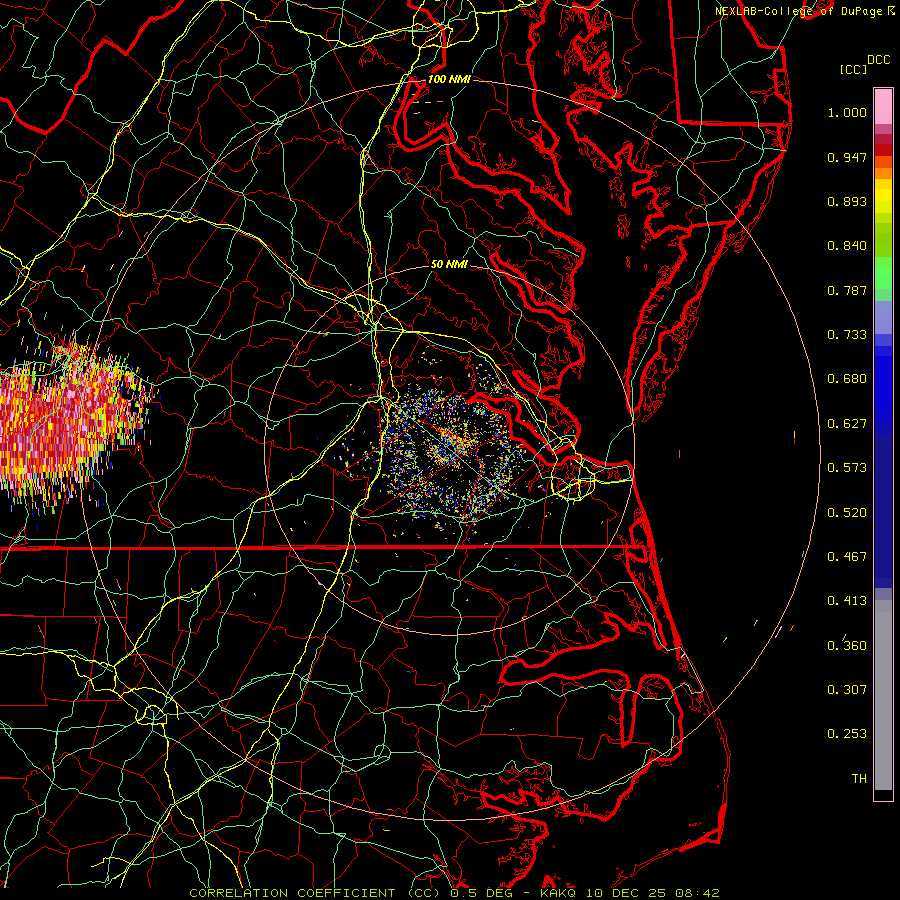Click the 0.307 legend value

(x=847, y=690)
